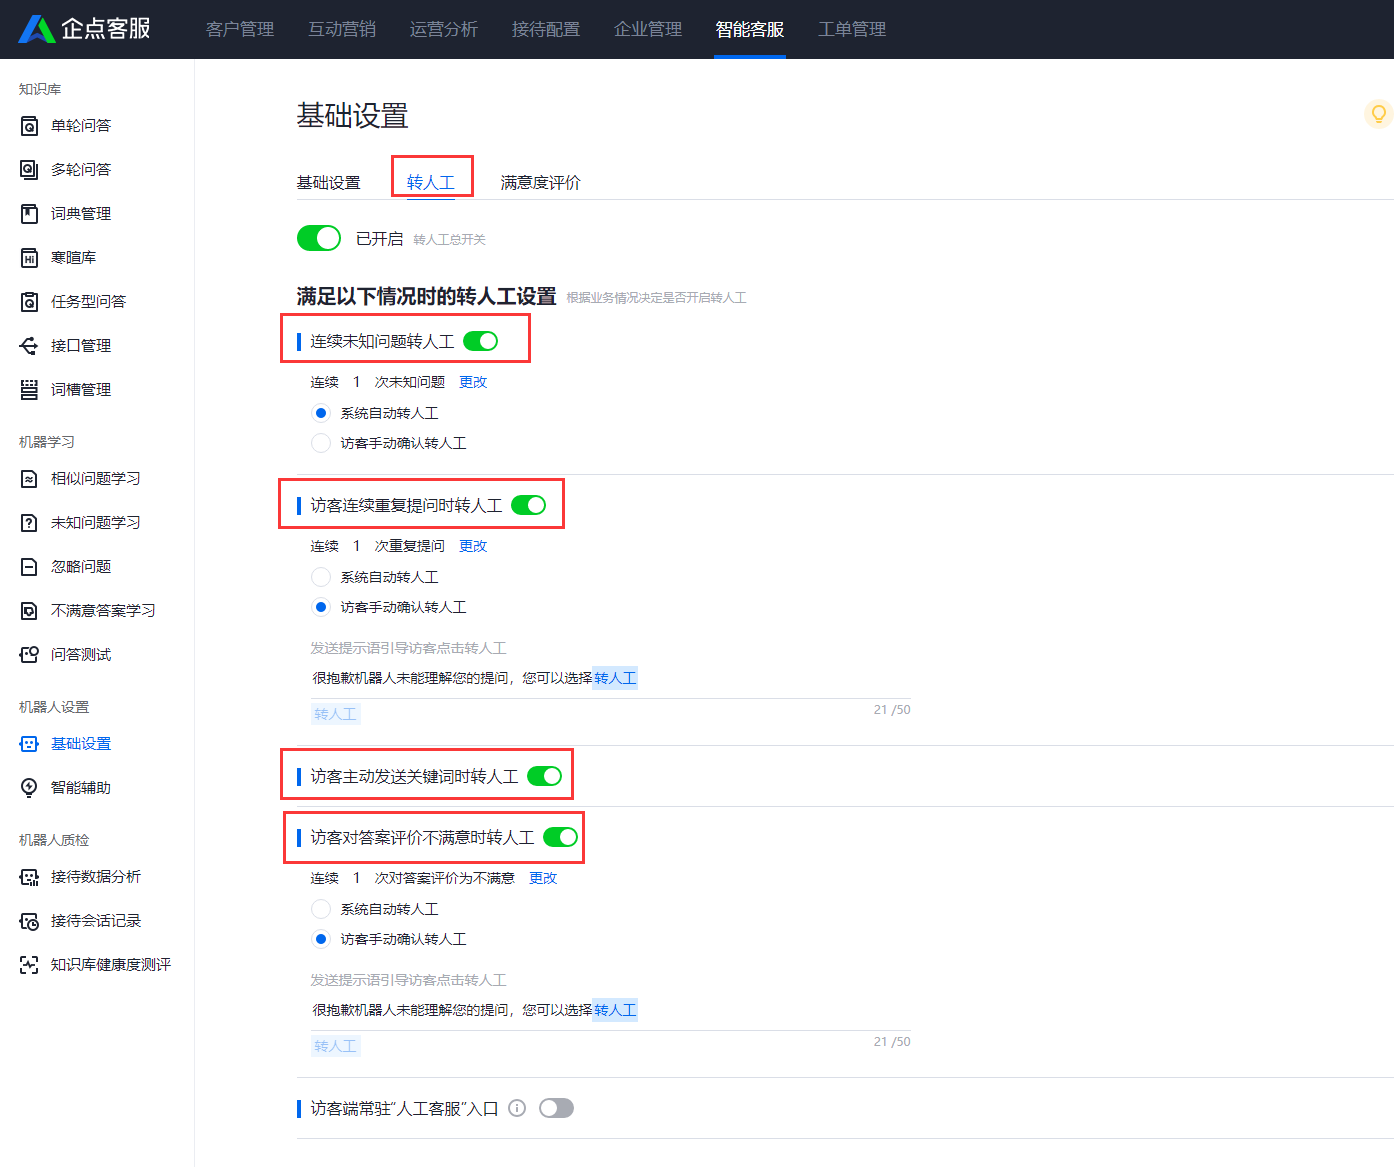The width and height of the screenshot is (1394, 1167).
Task: Open 接待数据分析 in sidebar
Action: (x=97, y=877)
